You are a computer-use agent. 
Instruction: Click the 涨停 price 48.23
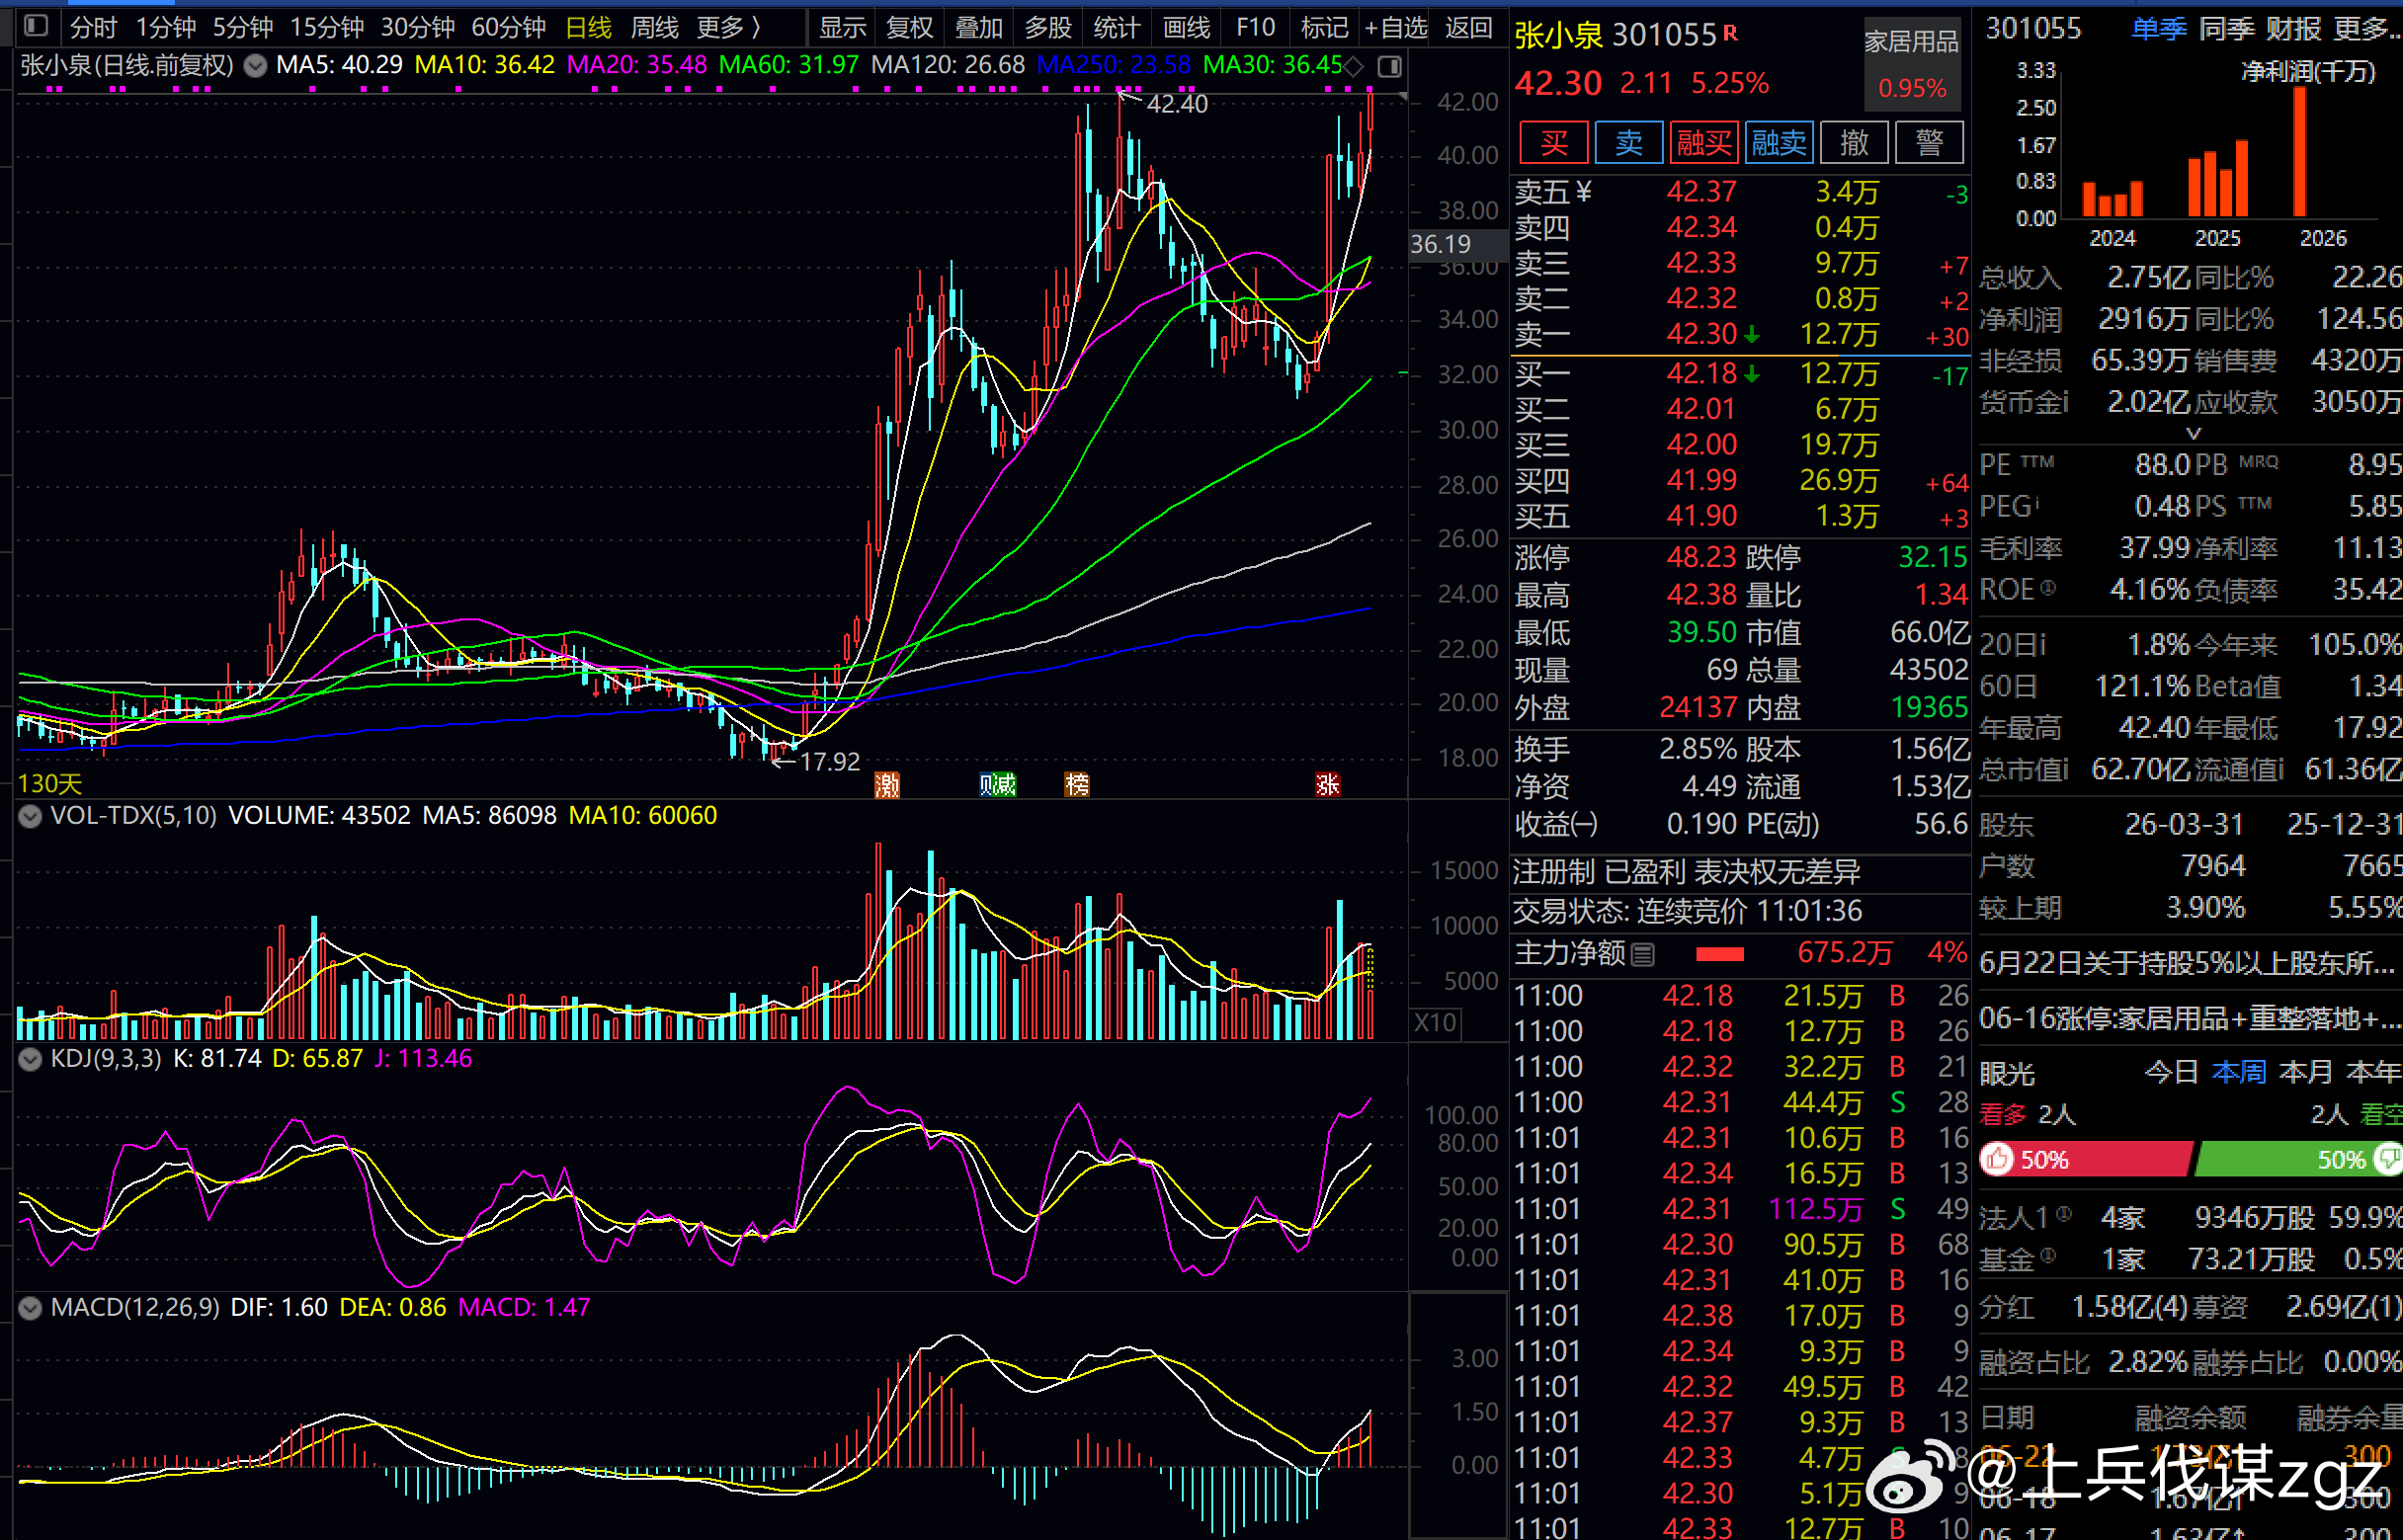pyautogui.click(x=1702, y=557)
